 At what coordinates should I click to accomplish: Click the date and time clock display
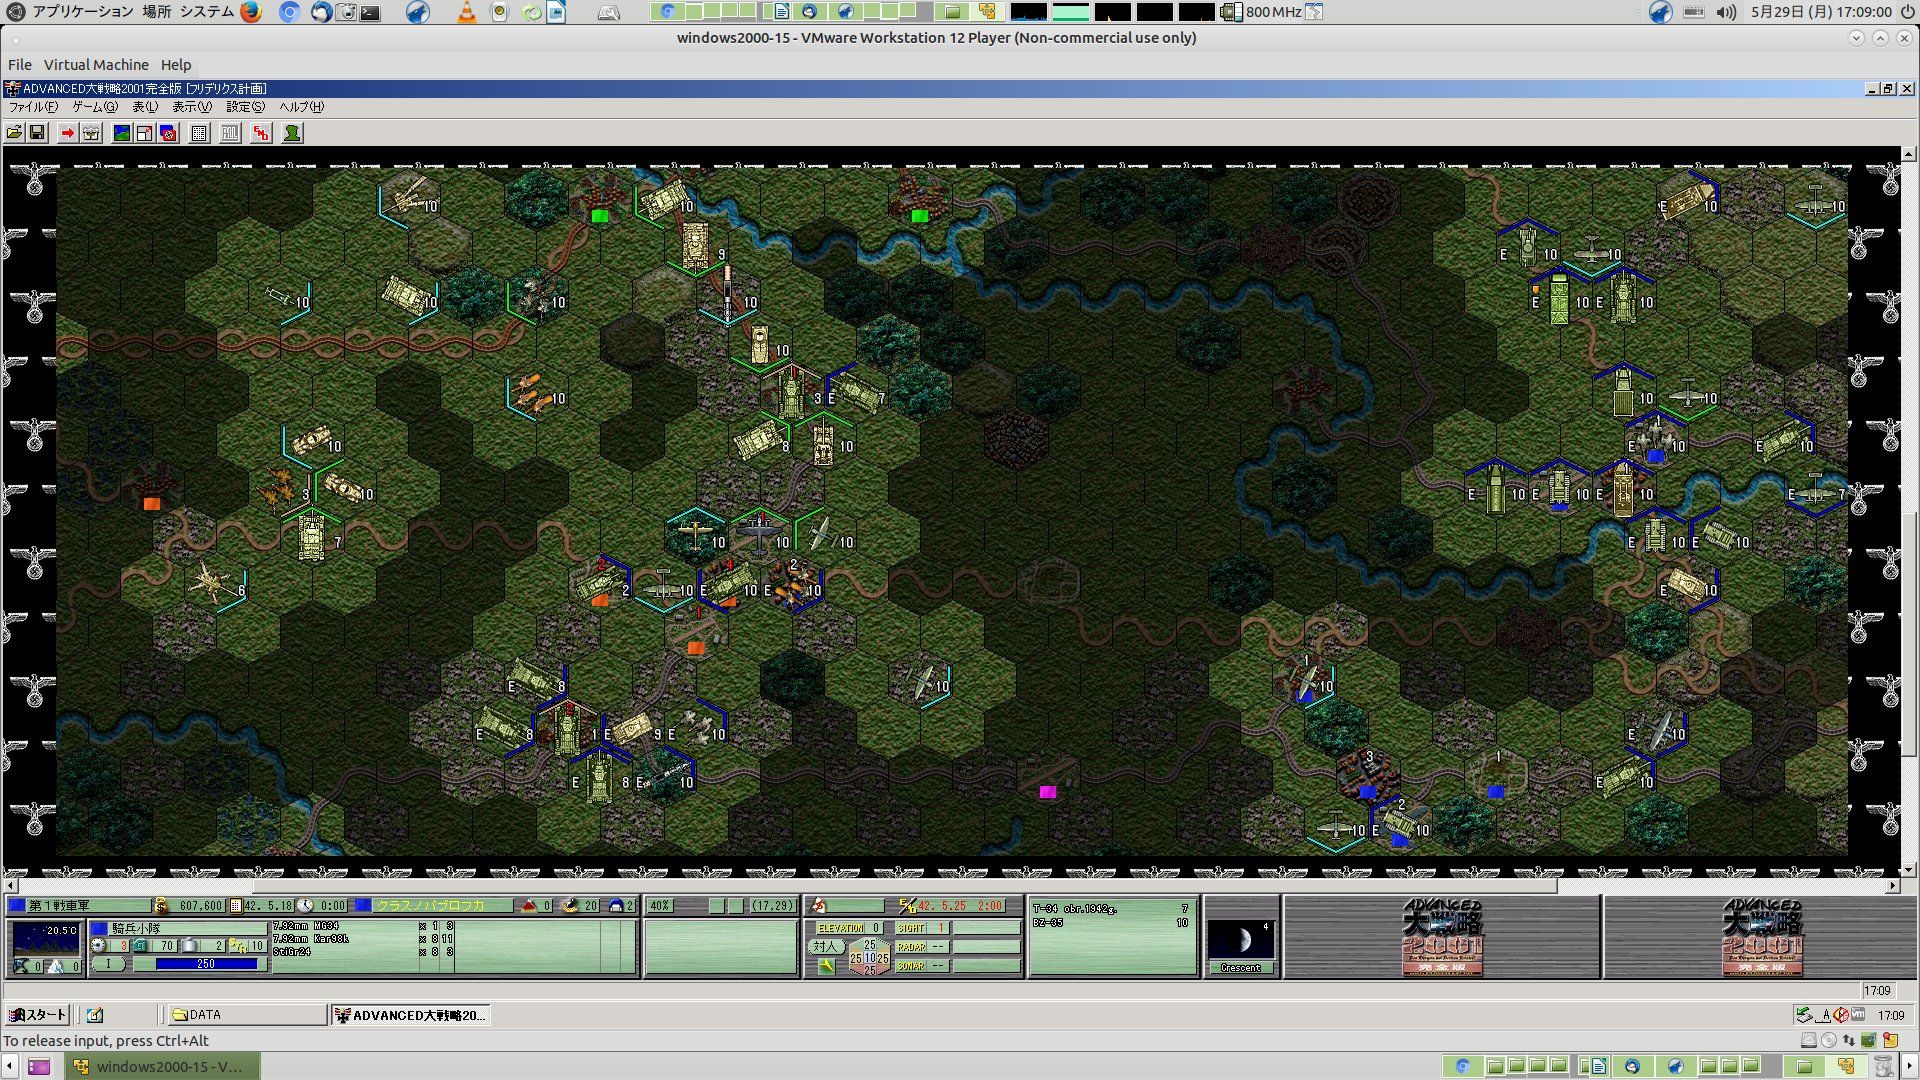click(x=1821, y=12)
